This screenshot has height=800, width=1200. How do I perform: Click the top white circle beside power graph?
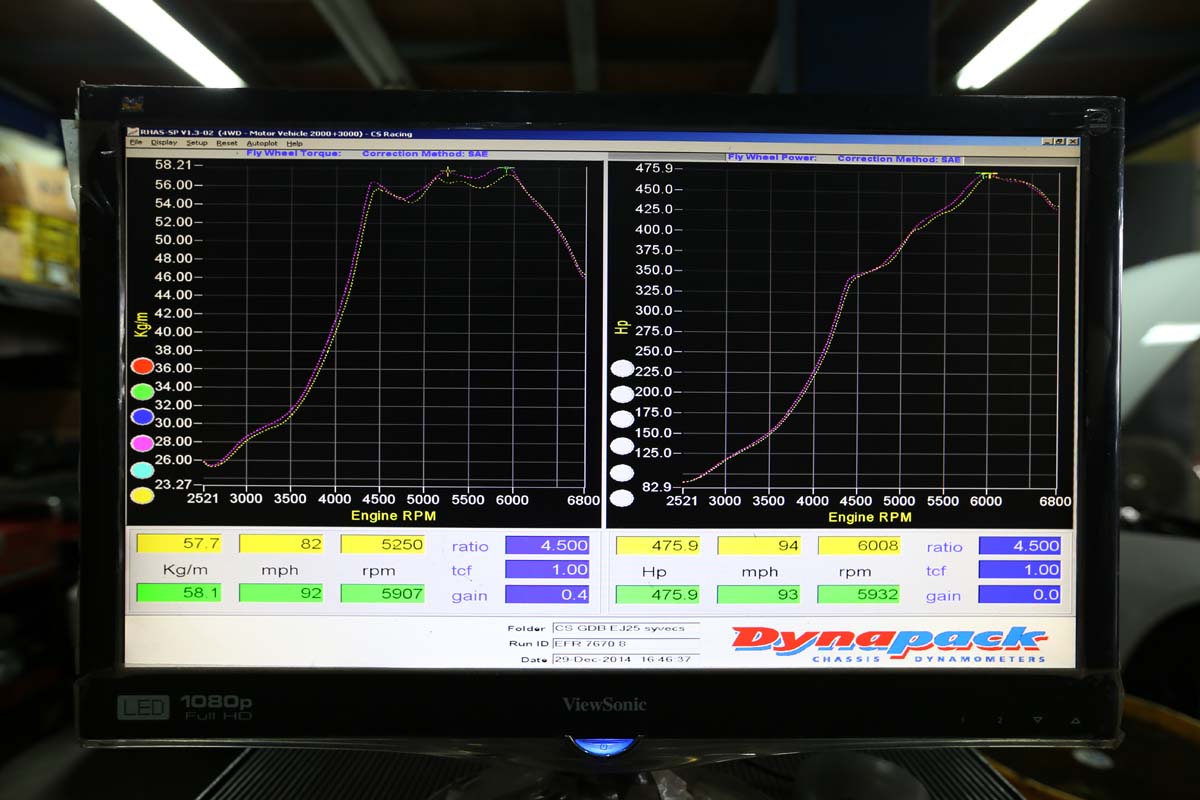[622, 368]
